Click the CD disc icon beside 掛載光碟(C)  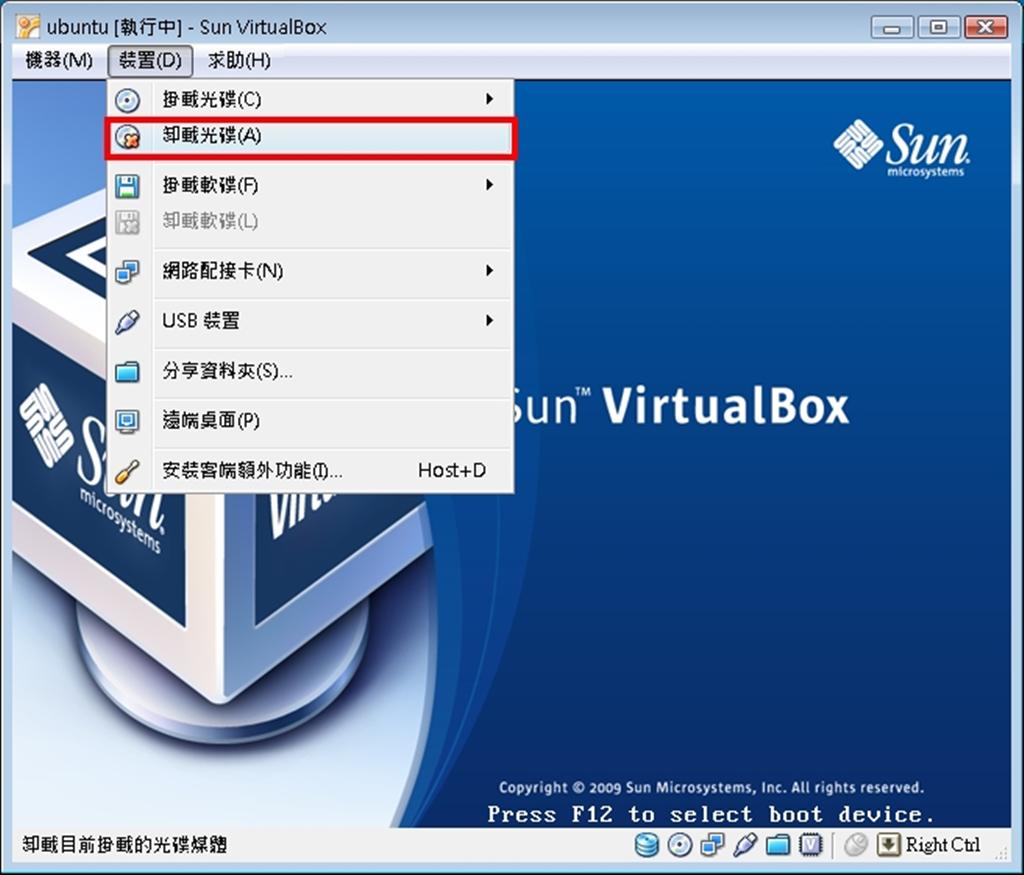click(127, 100)
